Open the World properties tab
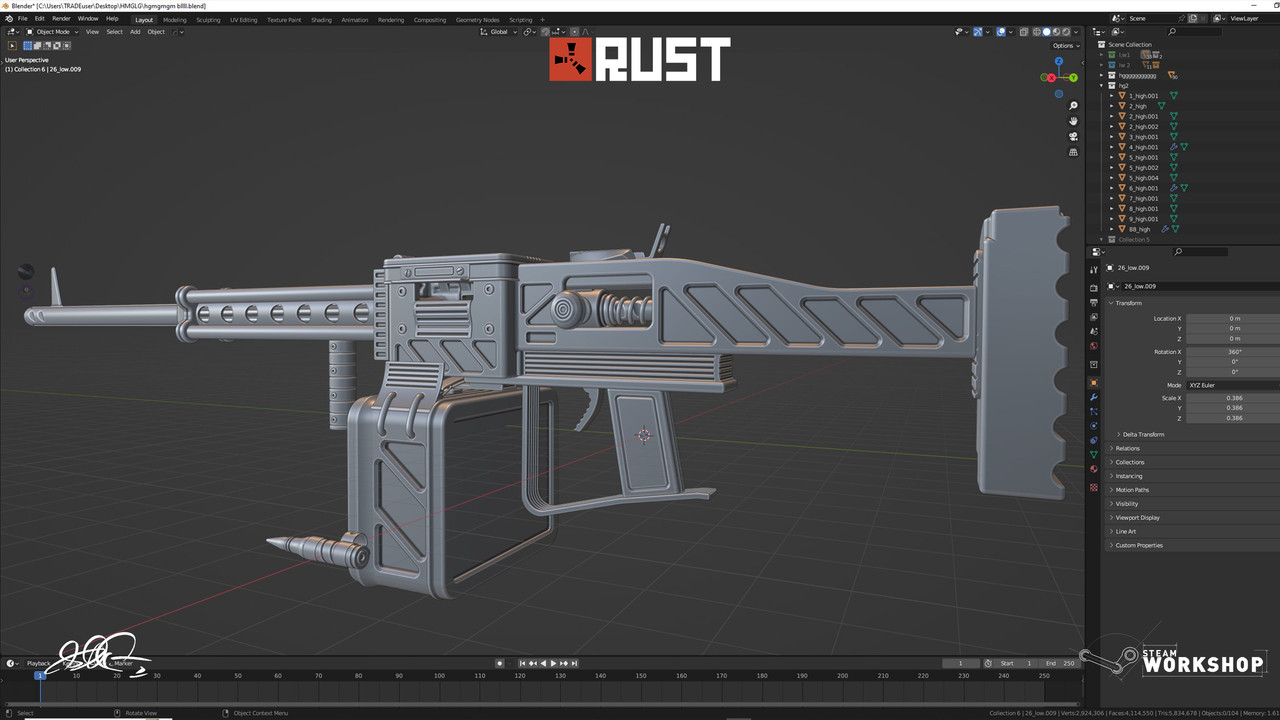Screen dimensions: 1280x720 tap(1094, 346)
